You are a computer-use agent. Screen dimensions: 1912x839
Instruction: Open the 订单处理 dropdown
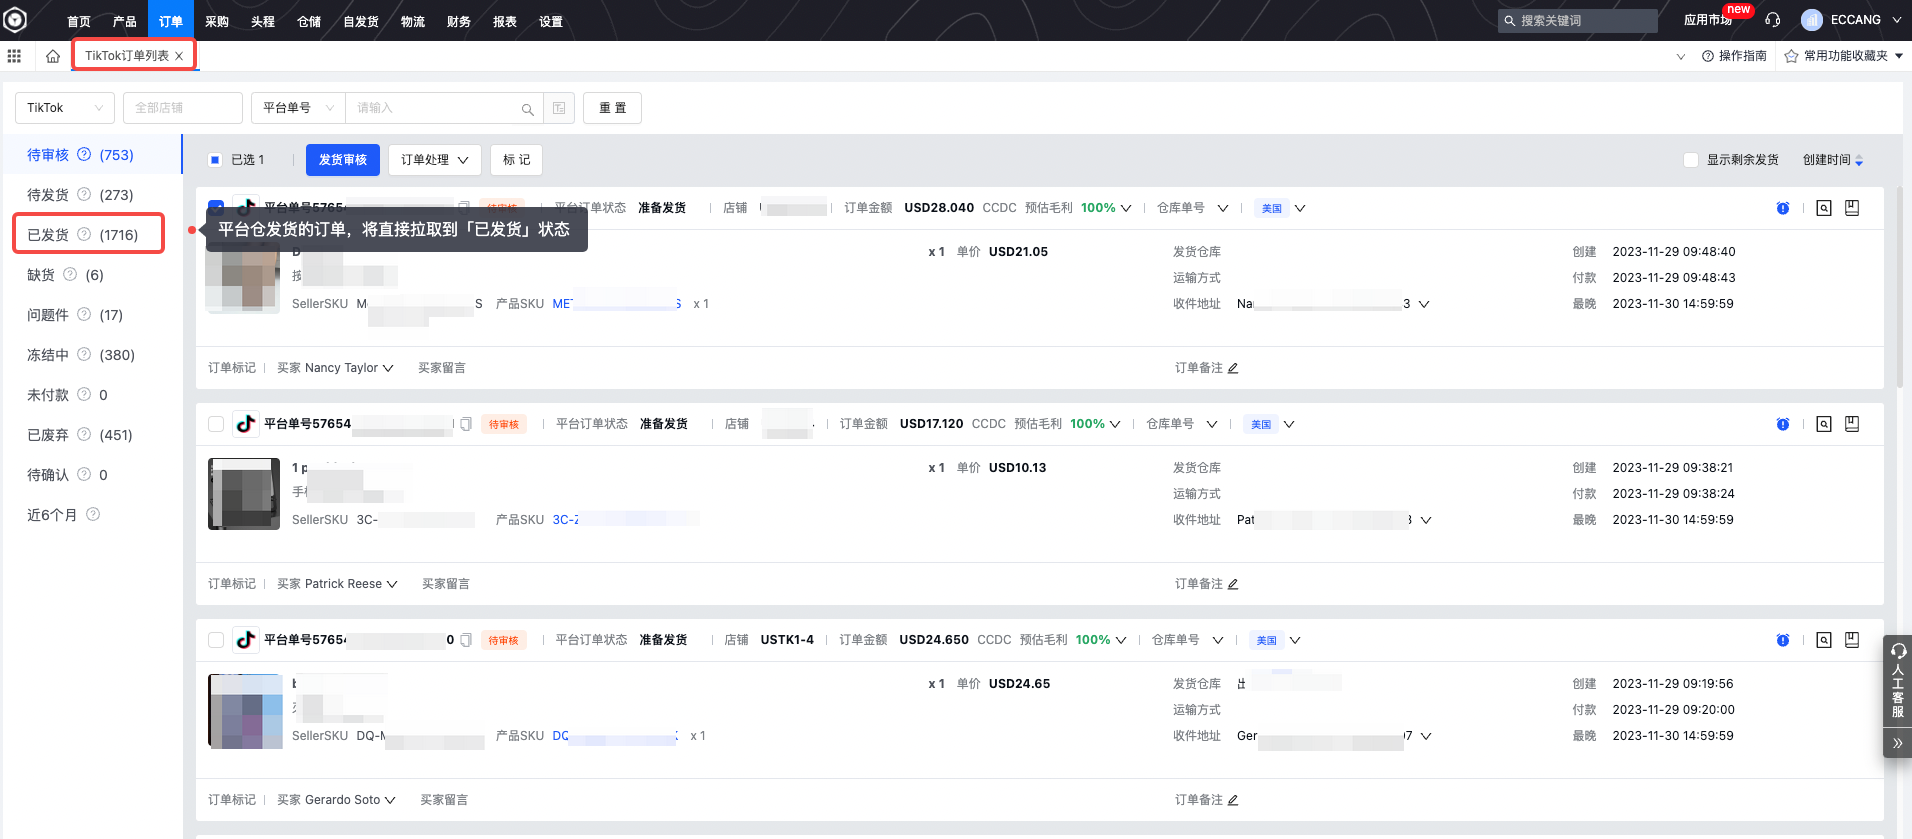(x=434, y=160)
